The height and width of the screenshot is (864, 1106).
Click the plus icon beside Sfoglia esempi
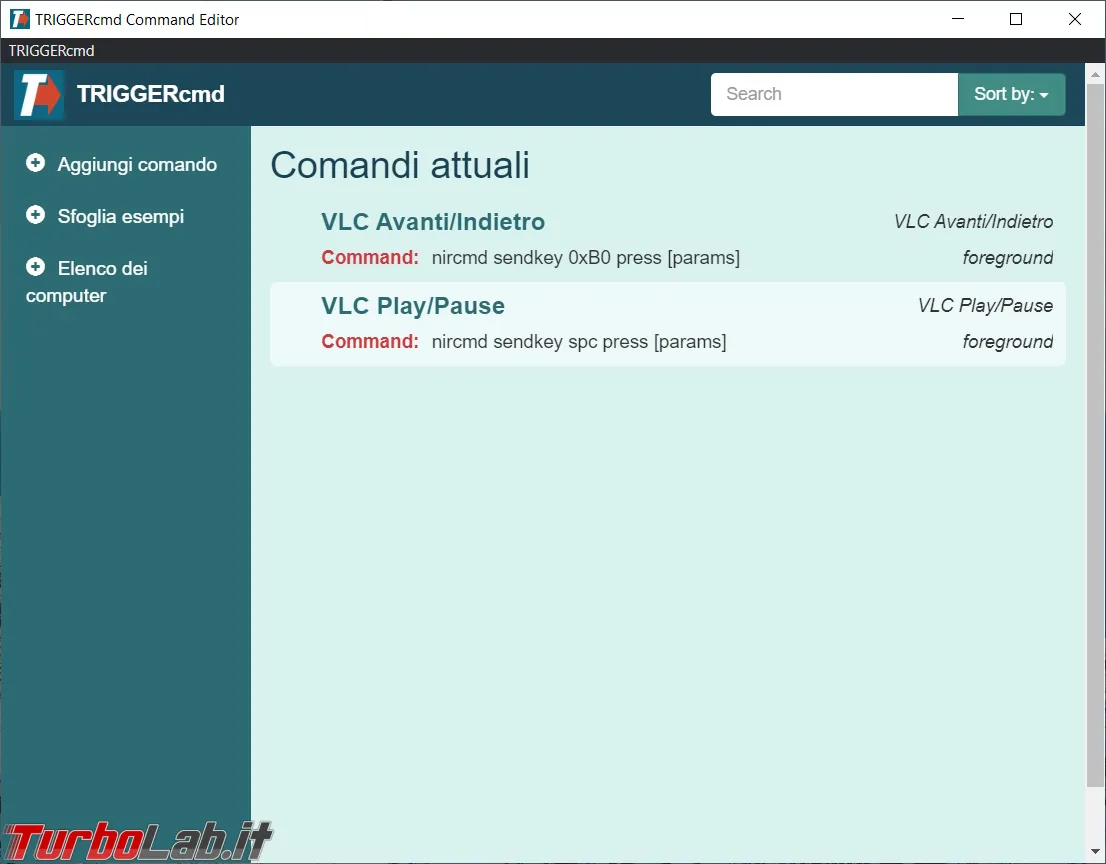[35, 215]
